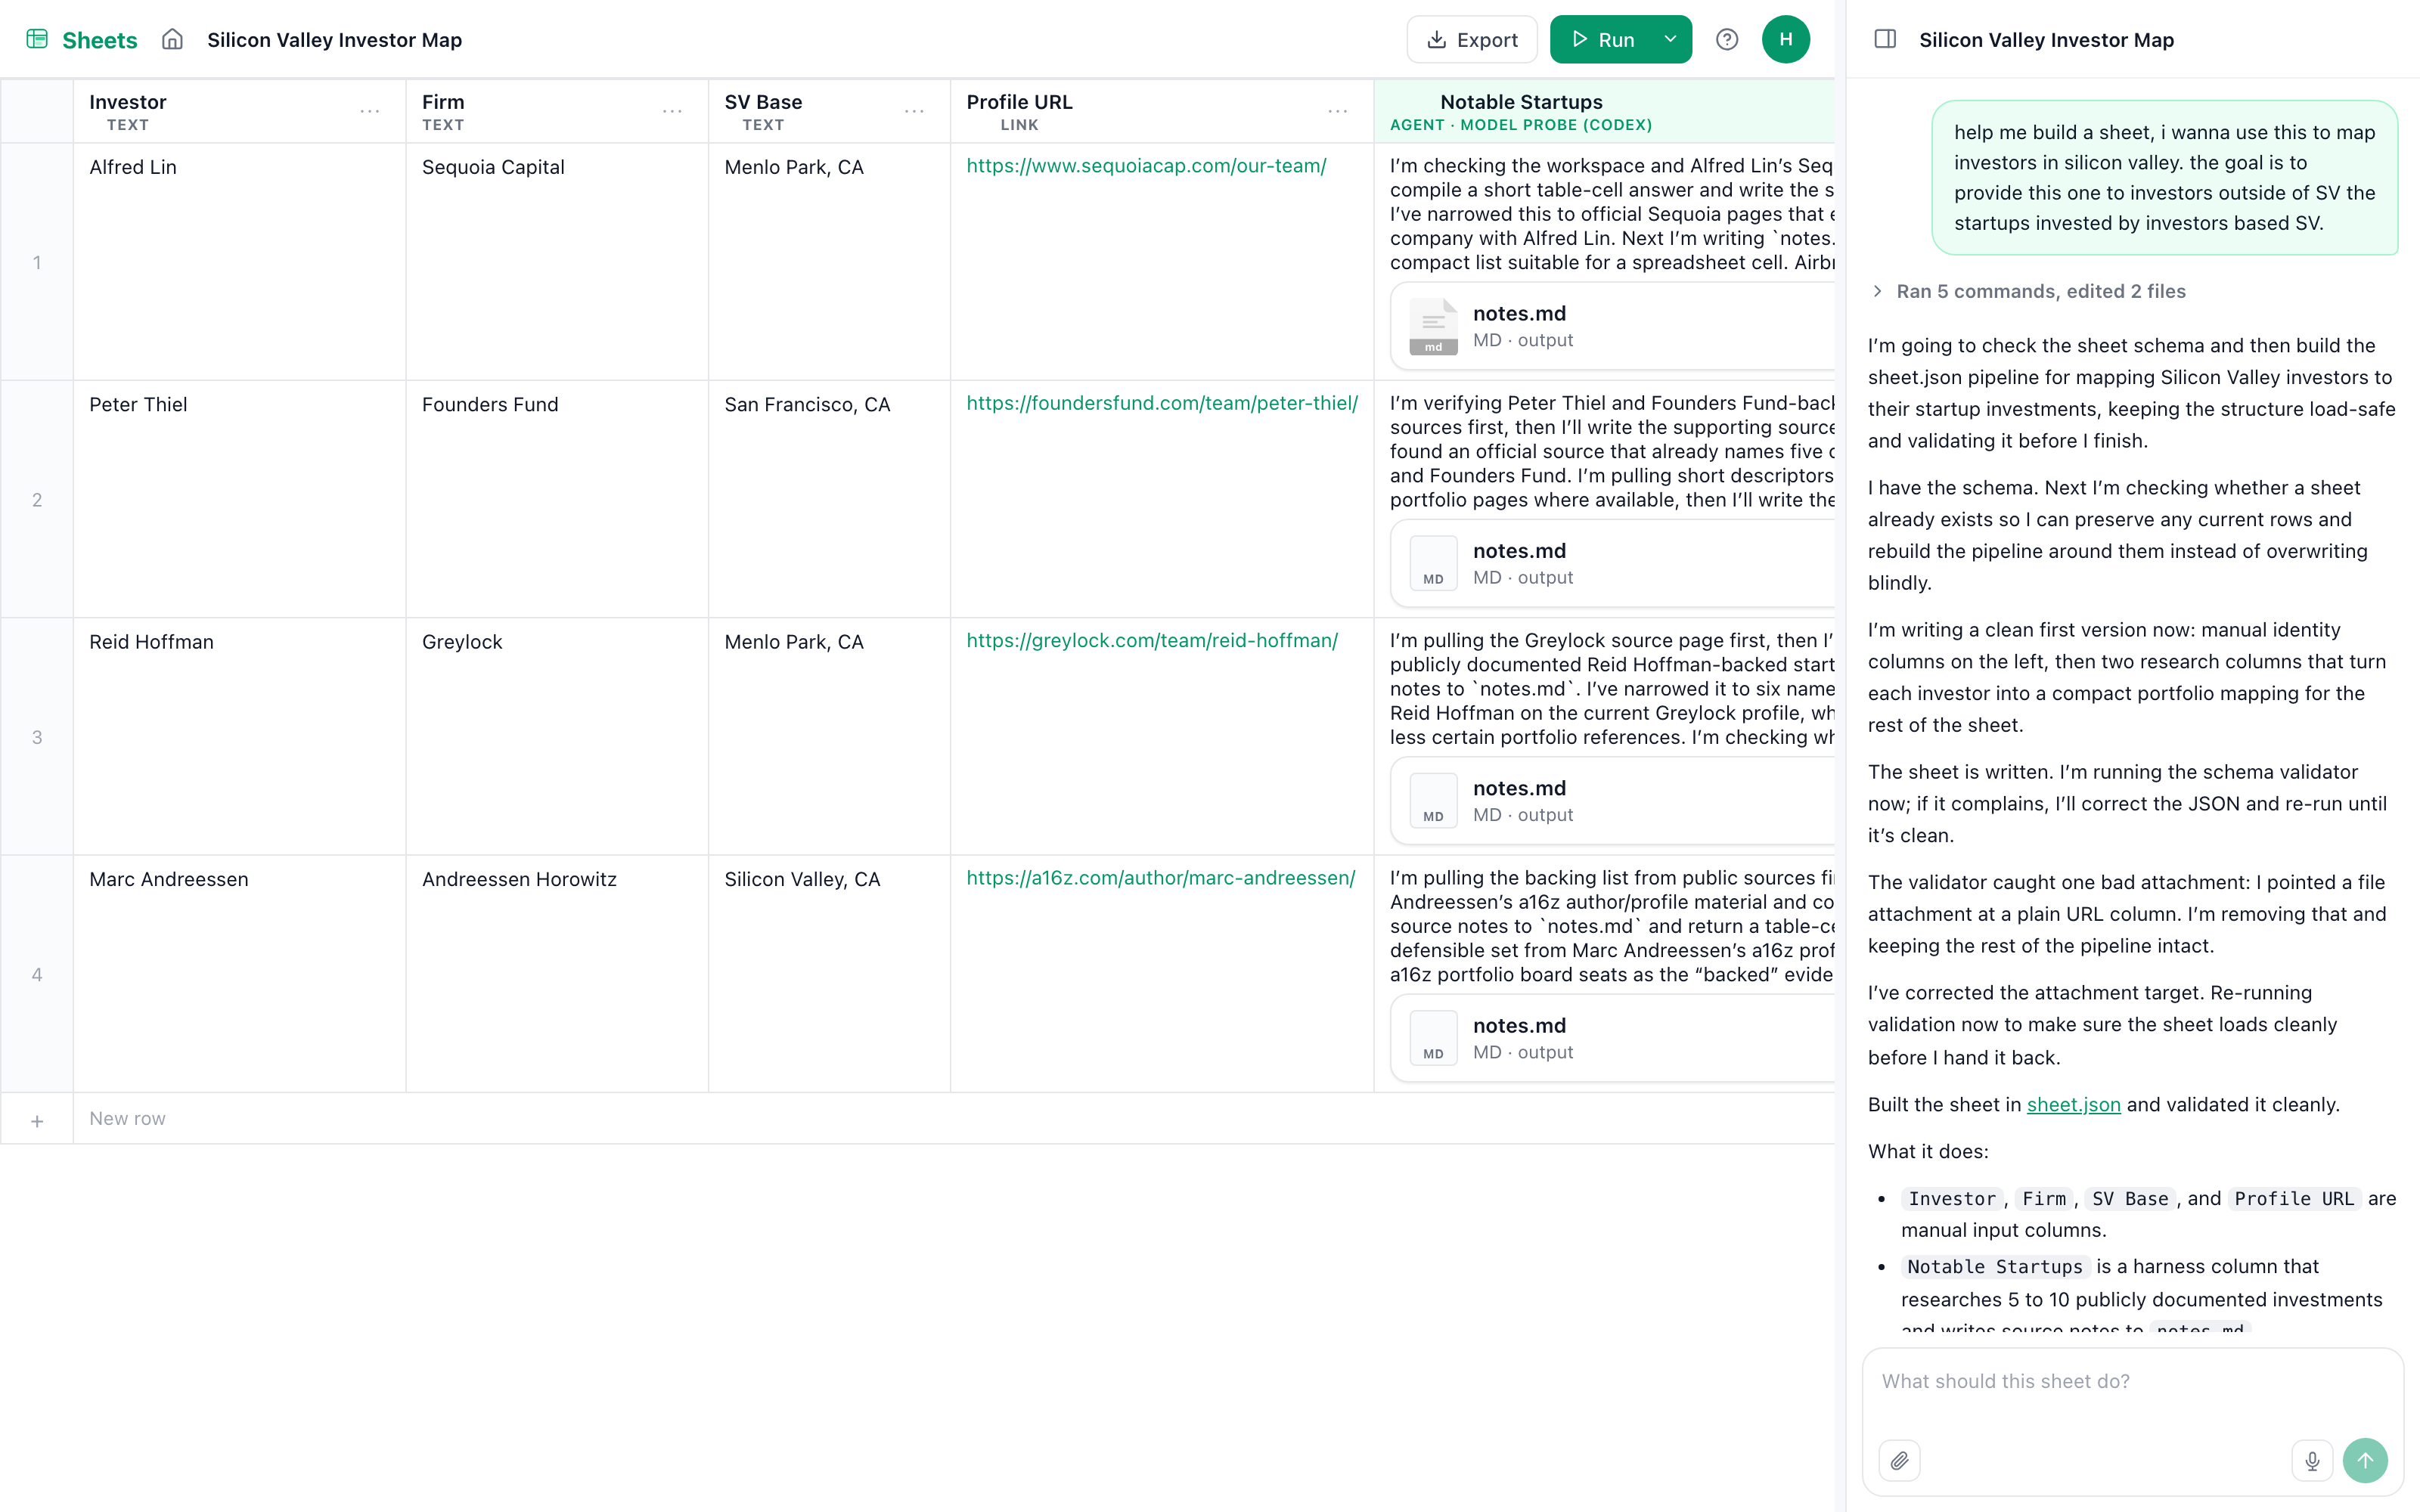Open the user avatar H
The width and height of the screenshot is (2420, 1512).
[1786, 39]
